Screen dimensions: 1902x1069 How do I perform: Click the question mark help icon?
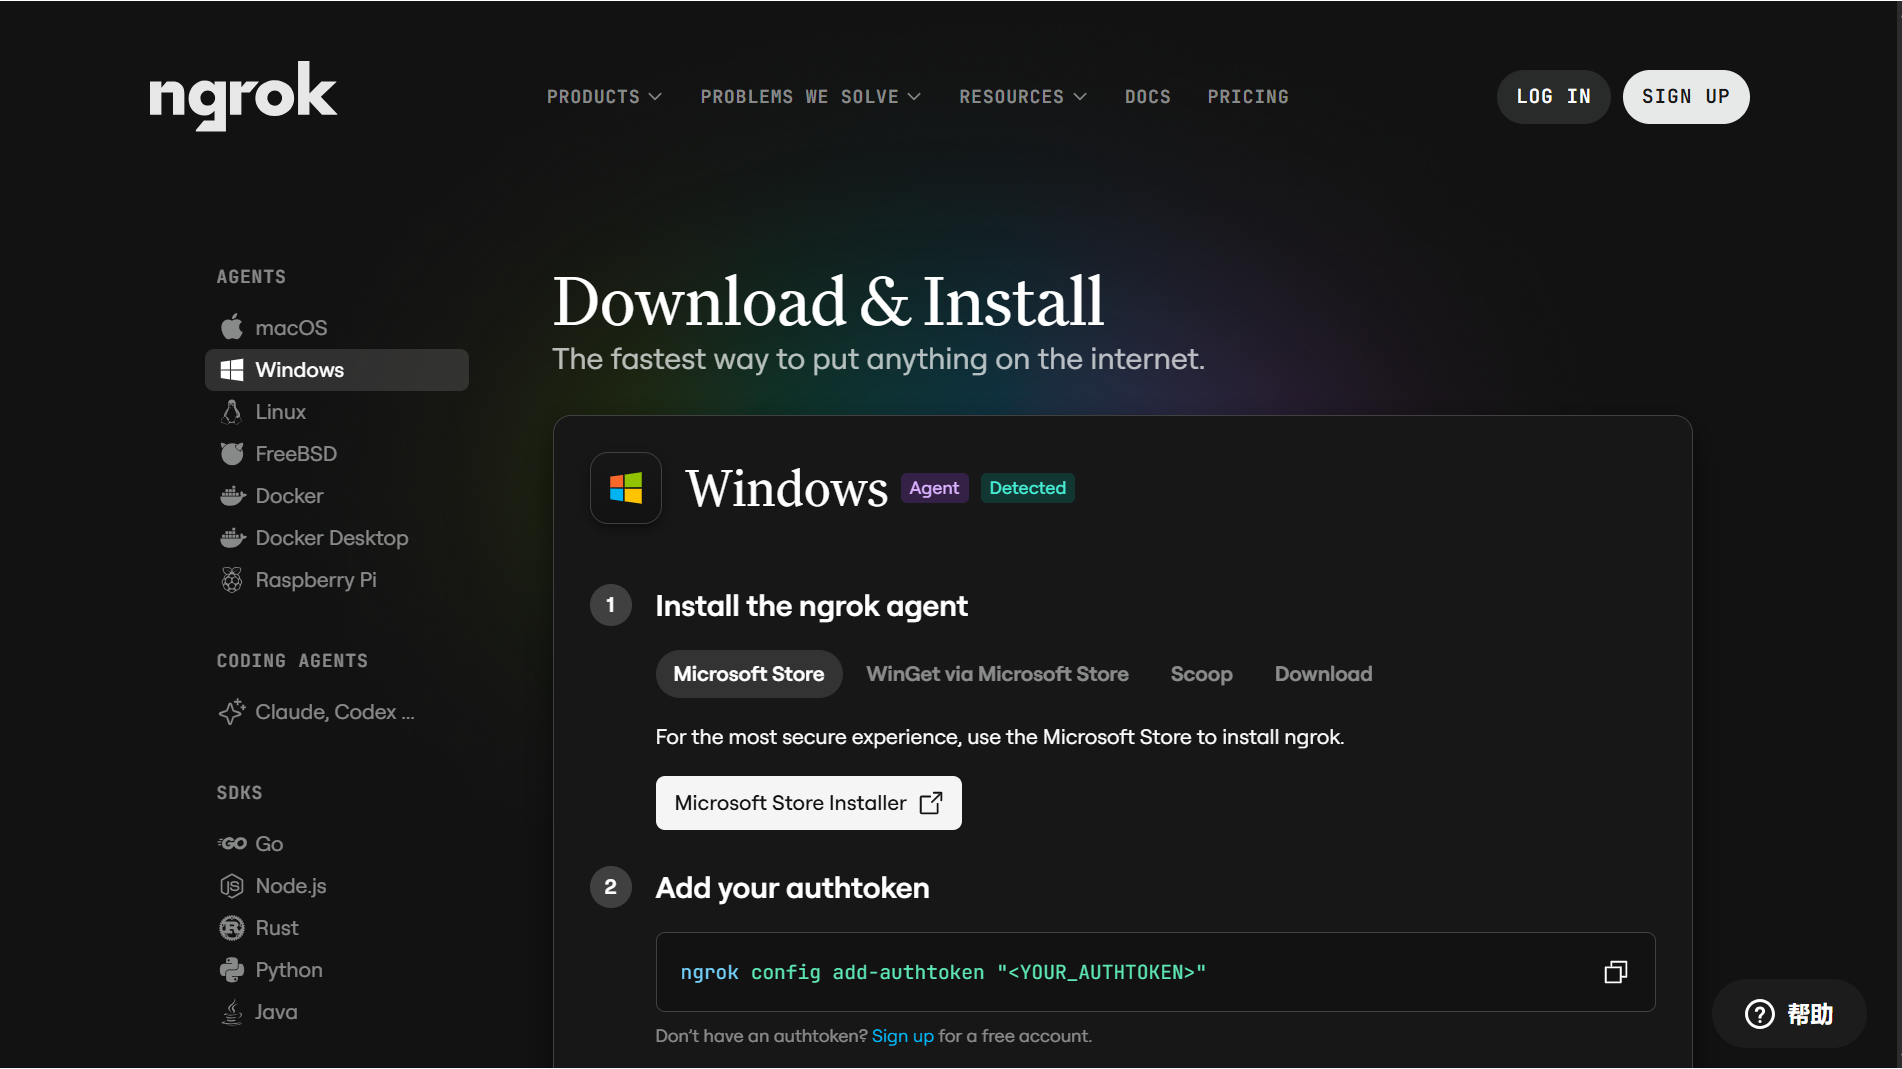pos(1760,1014)
